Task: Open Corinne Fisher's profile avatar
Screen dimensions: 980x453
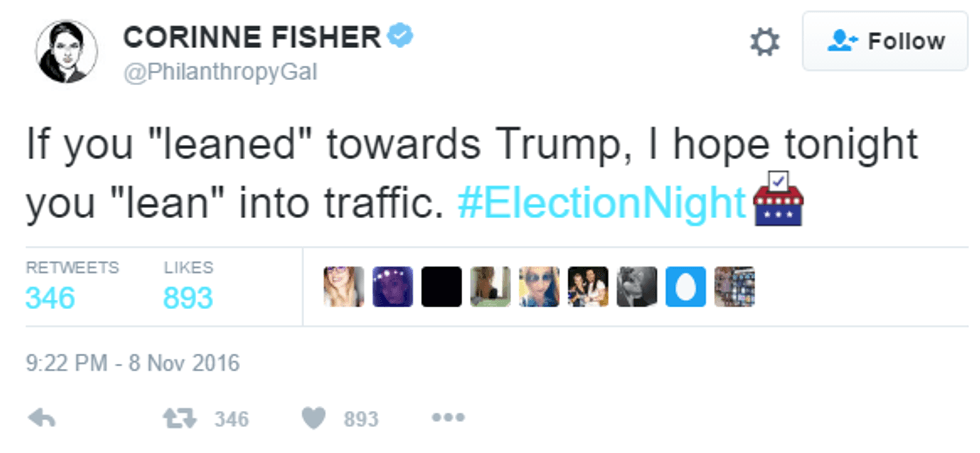Action: 67,51
